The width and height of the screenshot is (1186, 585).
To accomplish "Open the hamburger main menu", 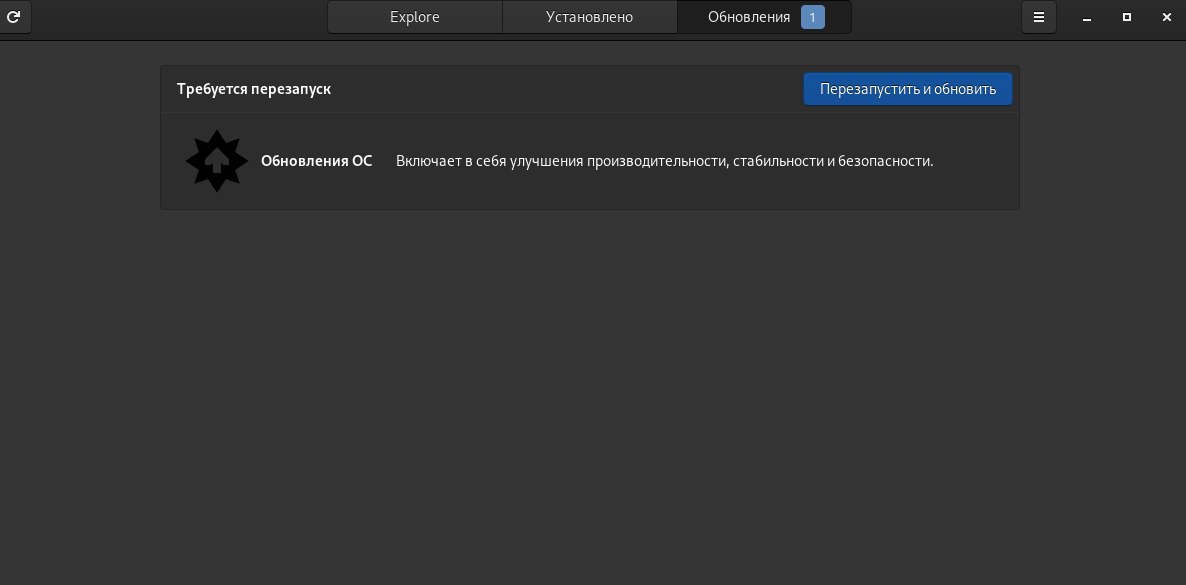I will click(1038, 17).
